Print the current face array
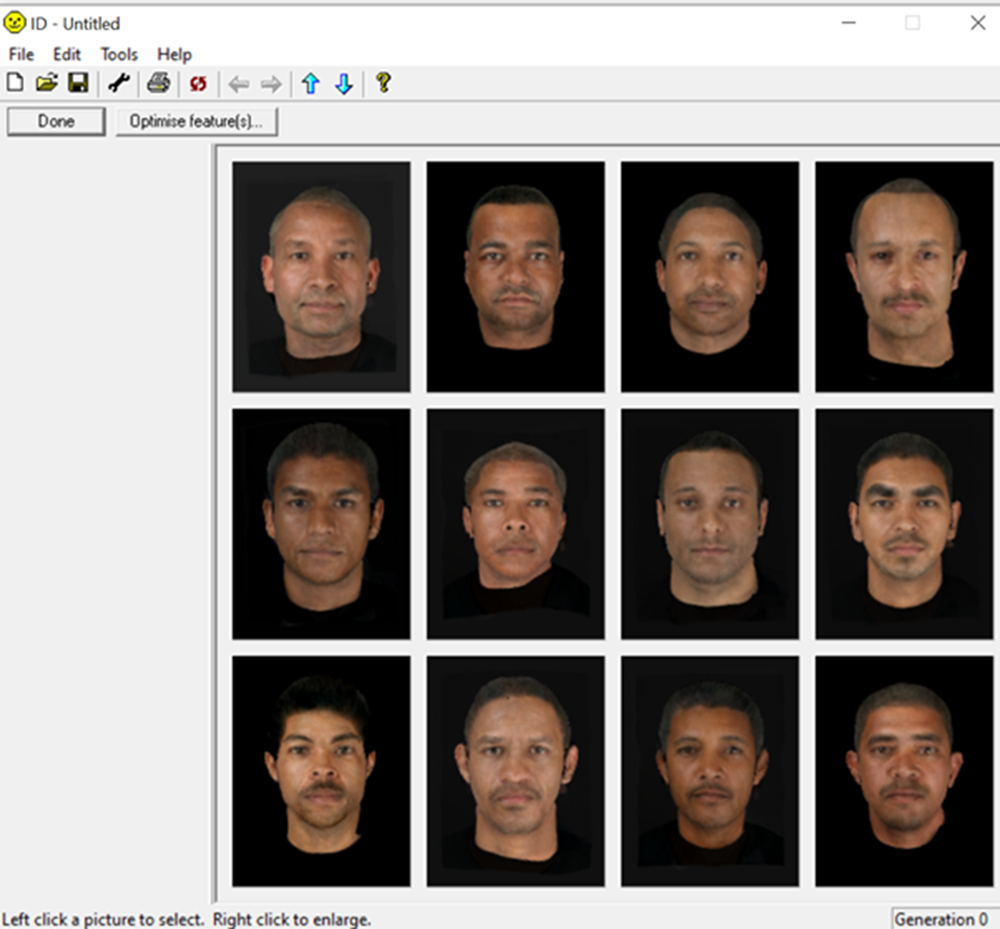 158,82
